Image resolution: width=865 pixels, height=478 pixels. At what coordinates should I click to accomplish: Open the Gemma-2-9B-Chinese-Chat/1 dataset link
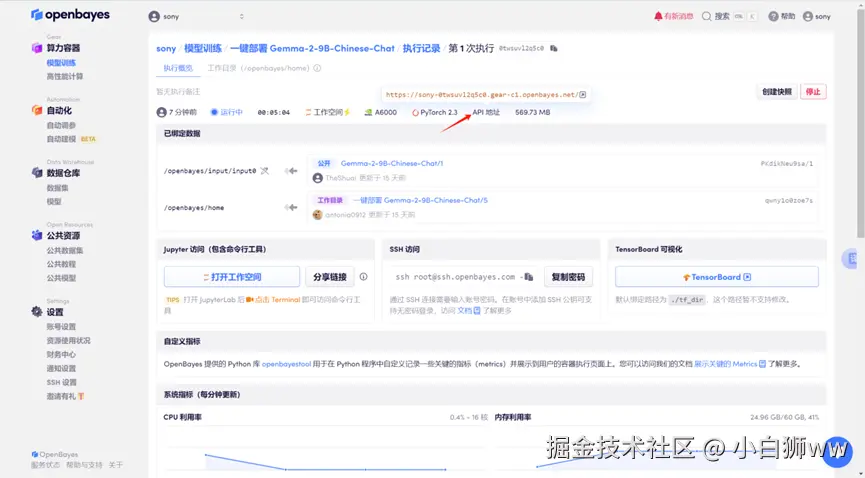392,163
